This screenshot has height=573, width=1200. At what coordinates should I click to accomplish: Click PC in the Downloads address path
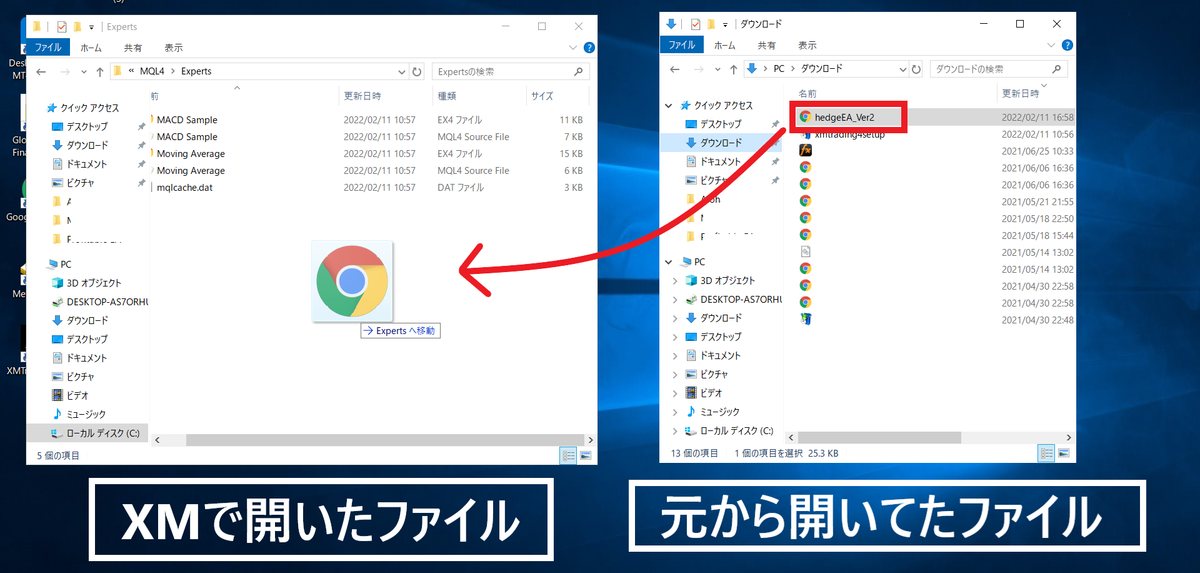777,69
